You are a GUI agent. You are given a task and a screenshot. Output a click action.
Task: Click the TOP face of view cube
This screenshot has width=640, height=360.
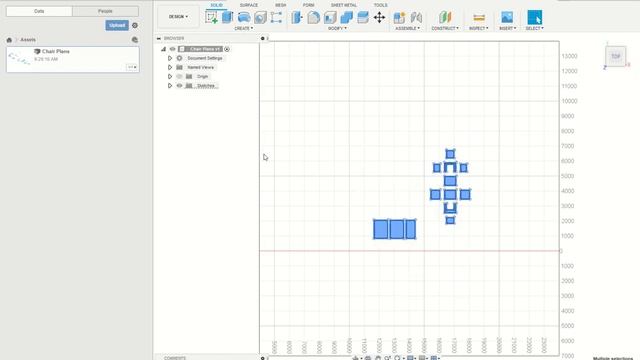pos(616,56)
